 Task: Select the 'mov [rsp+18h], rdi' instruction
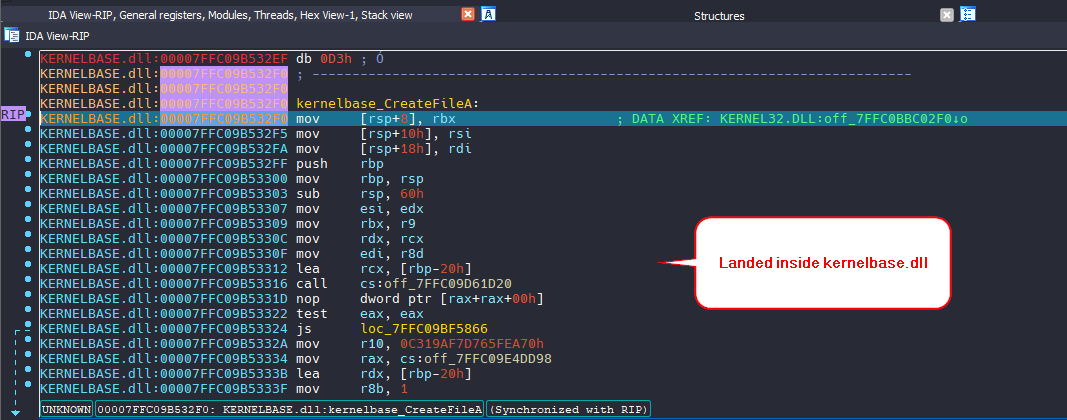coord(384,149)
